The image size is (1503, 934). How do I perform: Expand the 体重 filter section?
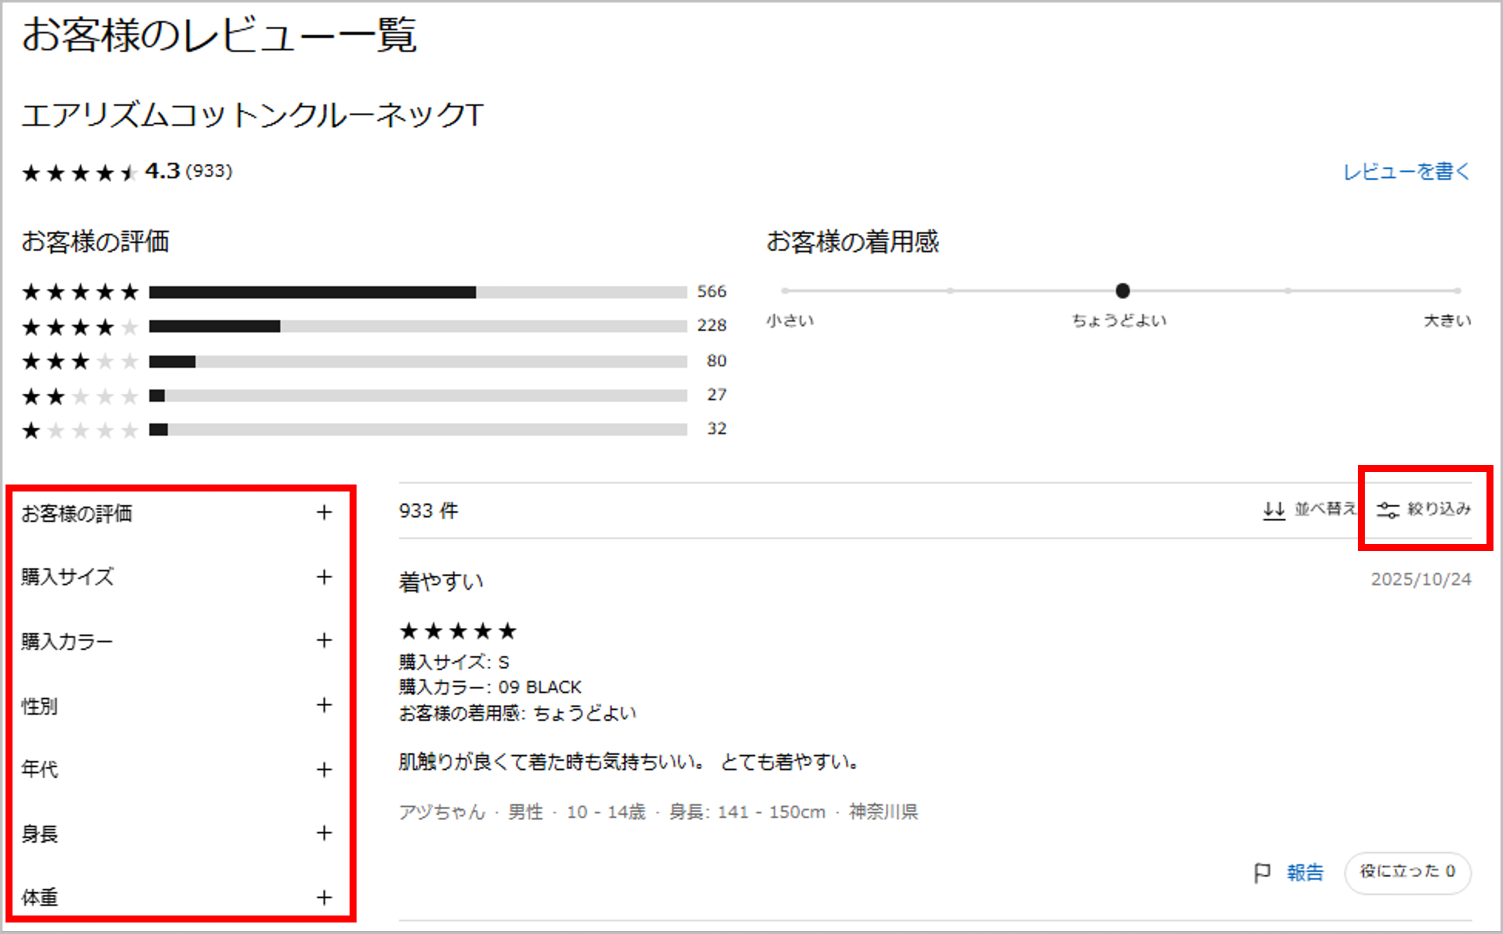click(324, 897)
